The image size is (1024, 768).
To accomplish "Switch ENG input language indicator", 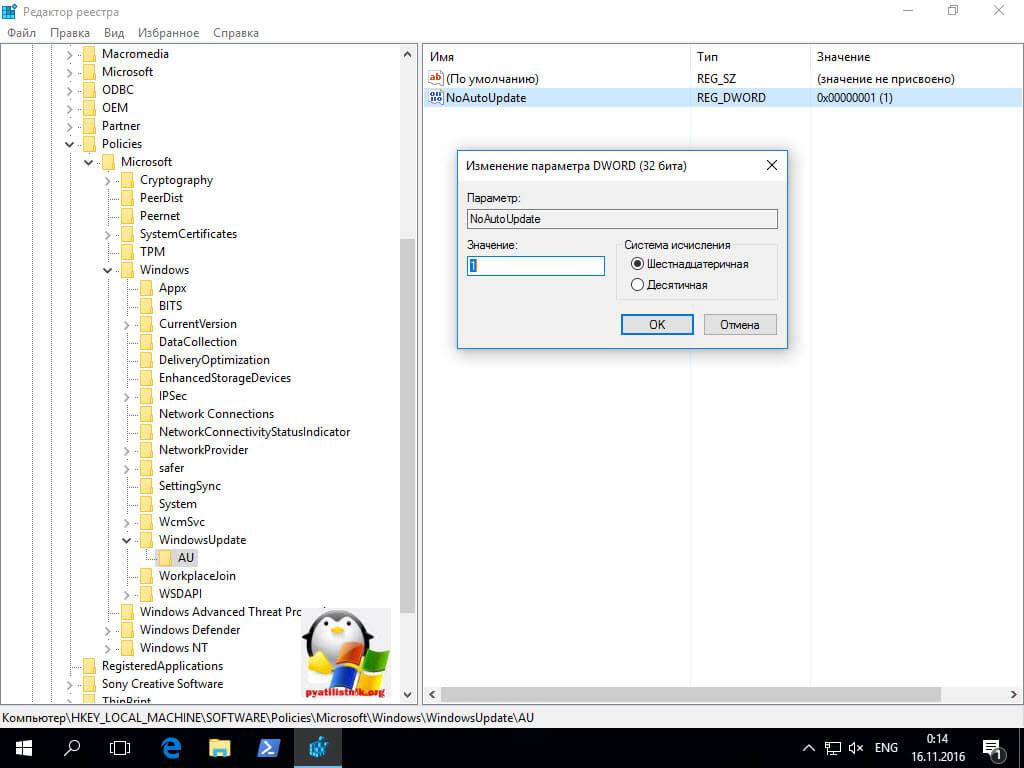I will point(886,748).
